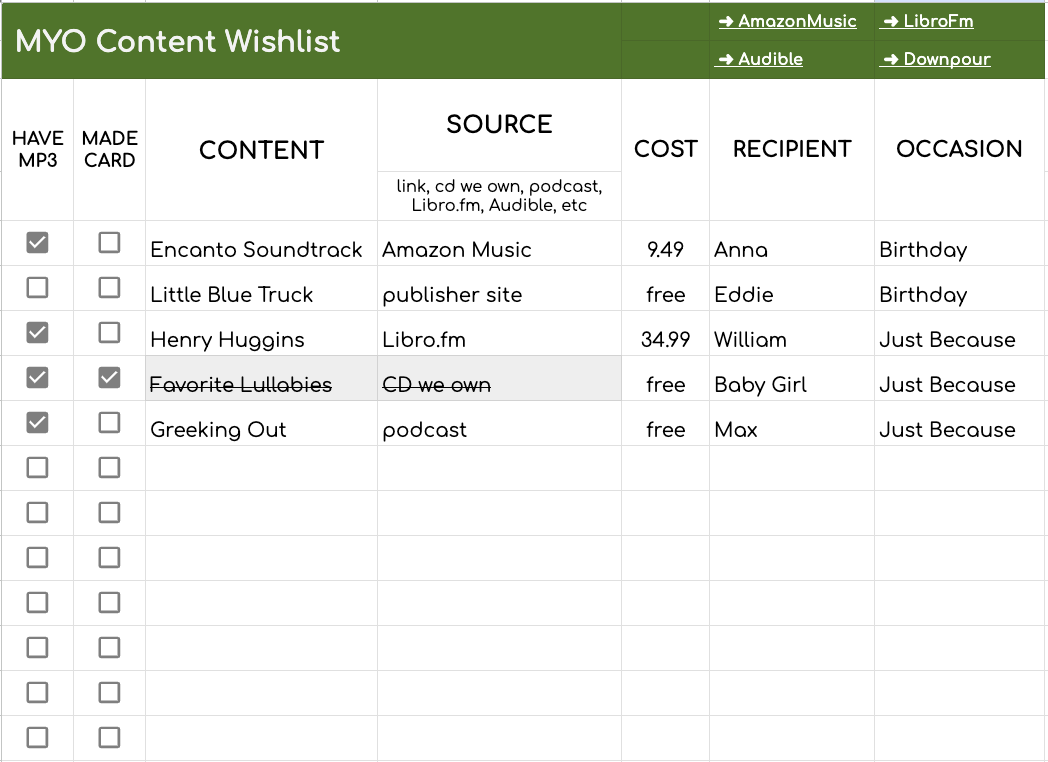The image size is (1048, 762).
Task: Select the Little Blue Truck cell
Action: click(x=261, y=289)
